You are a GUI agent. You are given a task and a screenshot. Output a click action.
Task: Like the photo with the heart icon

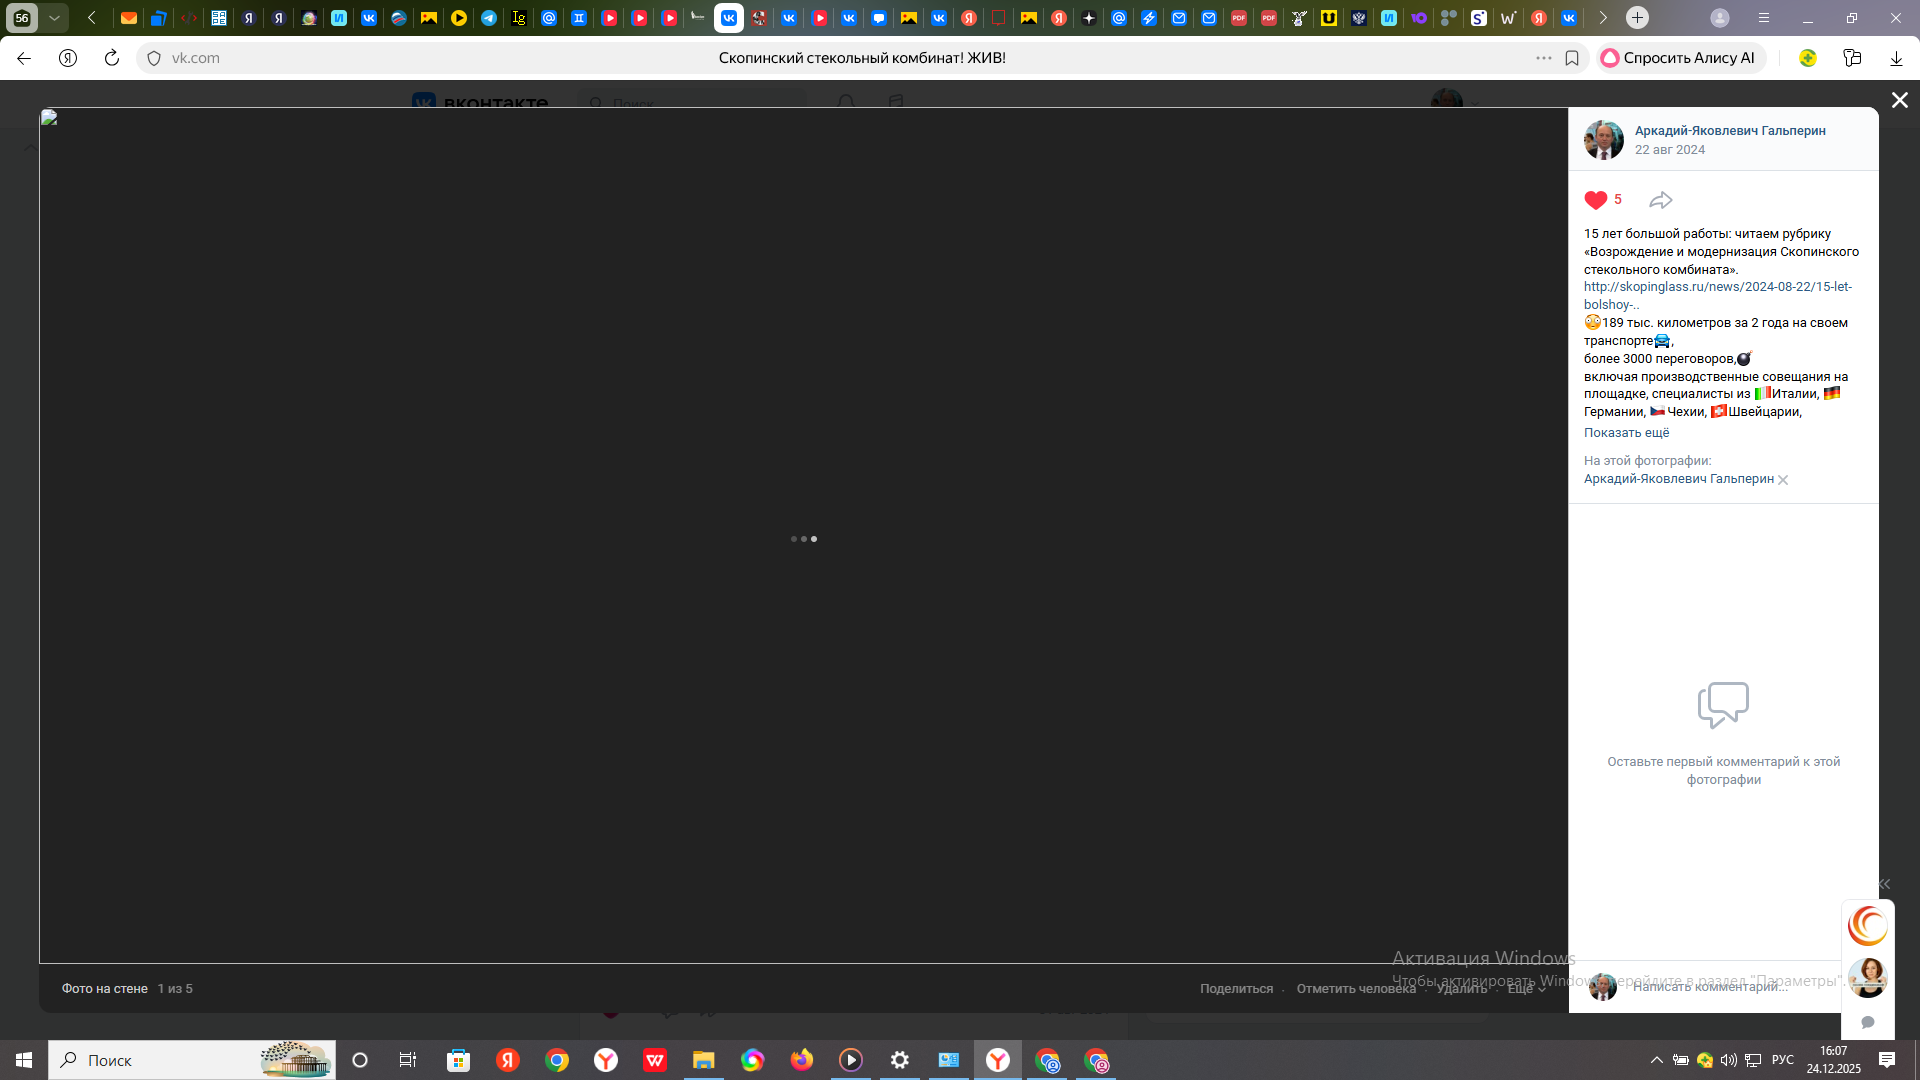coord(1596,200)
